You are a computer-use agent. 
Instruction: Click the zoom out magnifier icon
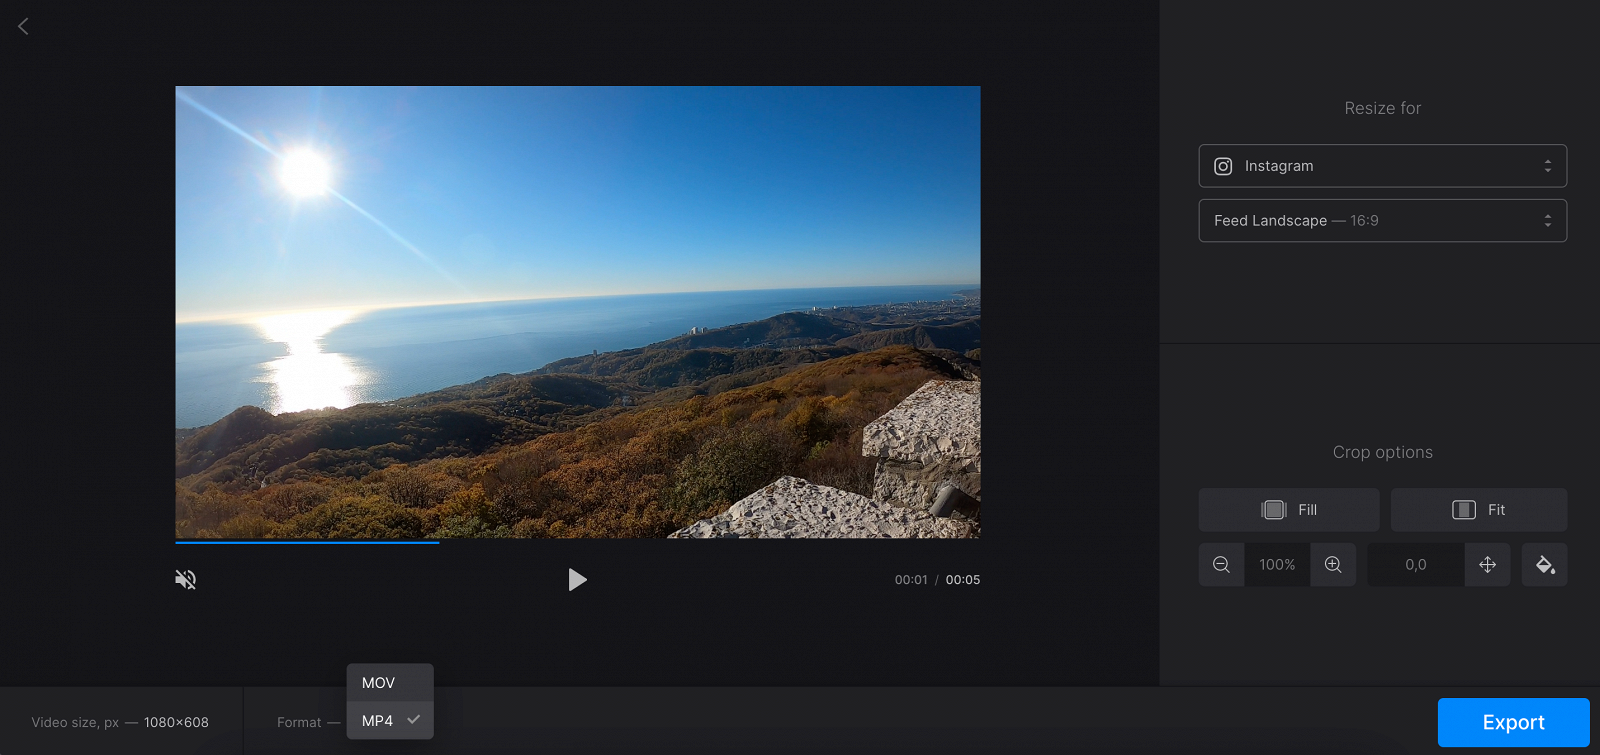[x=1221, y=565]
